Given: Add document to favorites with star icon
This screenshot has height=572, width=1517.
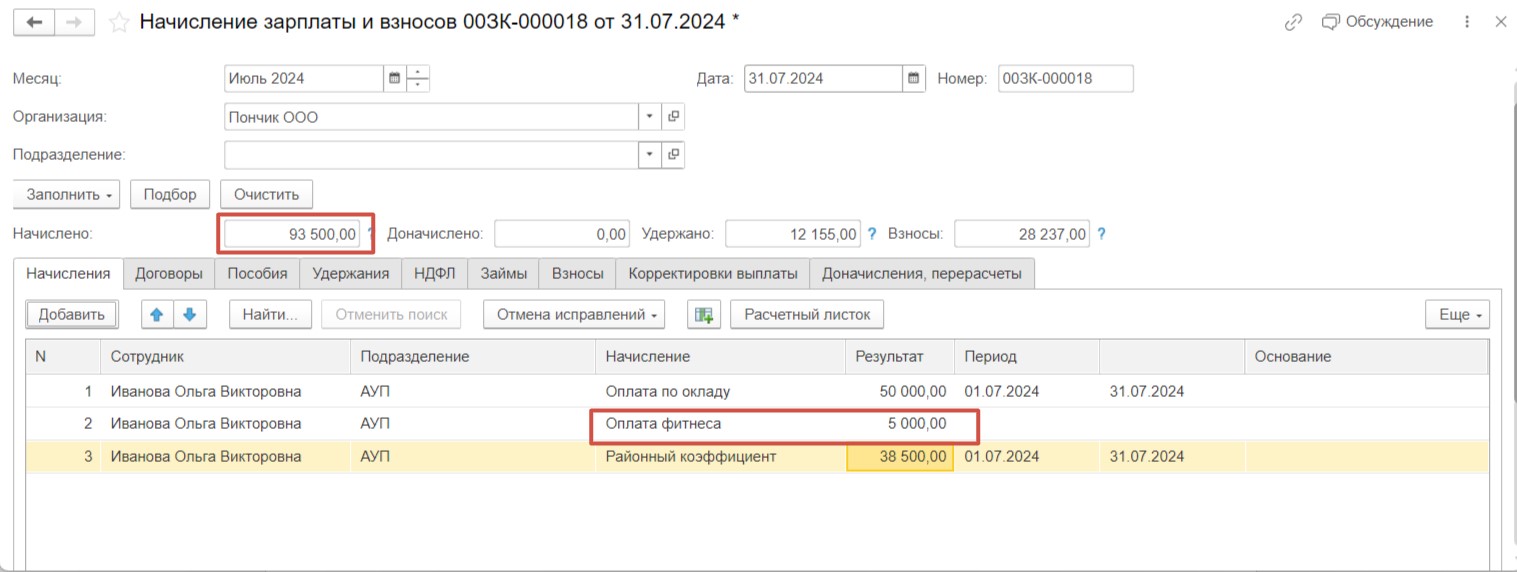Looking at the screenshot, I should click(119, 22).
